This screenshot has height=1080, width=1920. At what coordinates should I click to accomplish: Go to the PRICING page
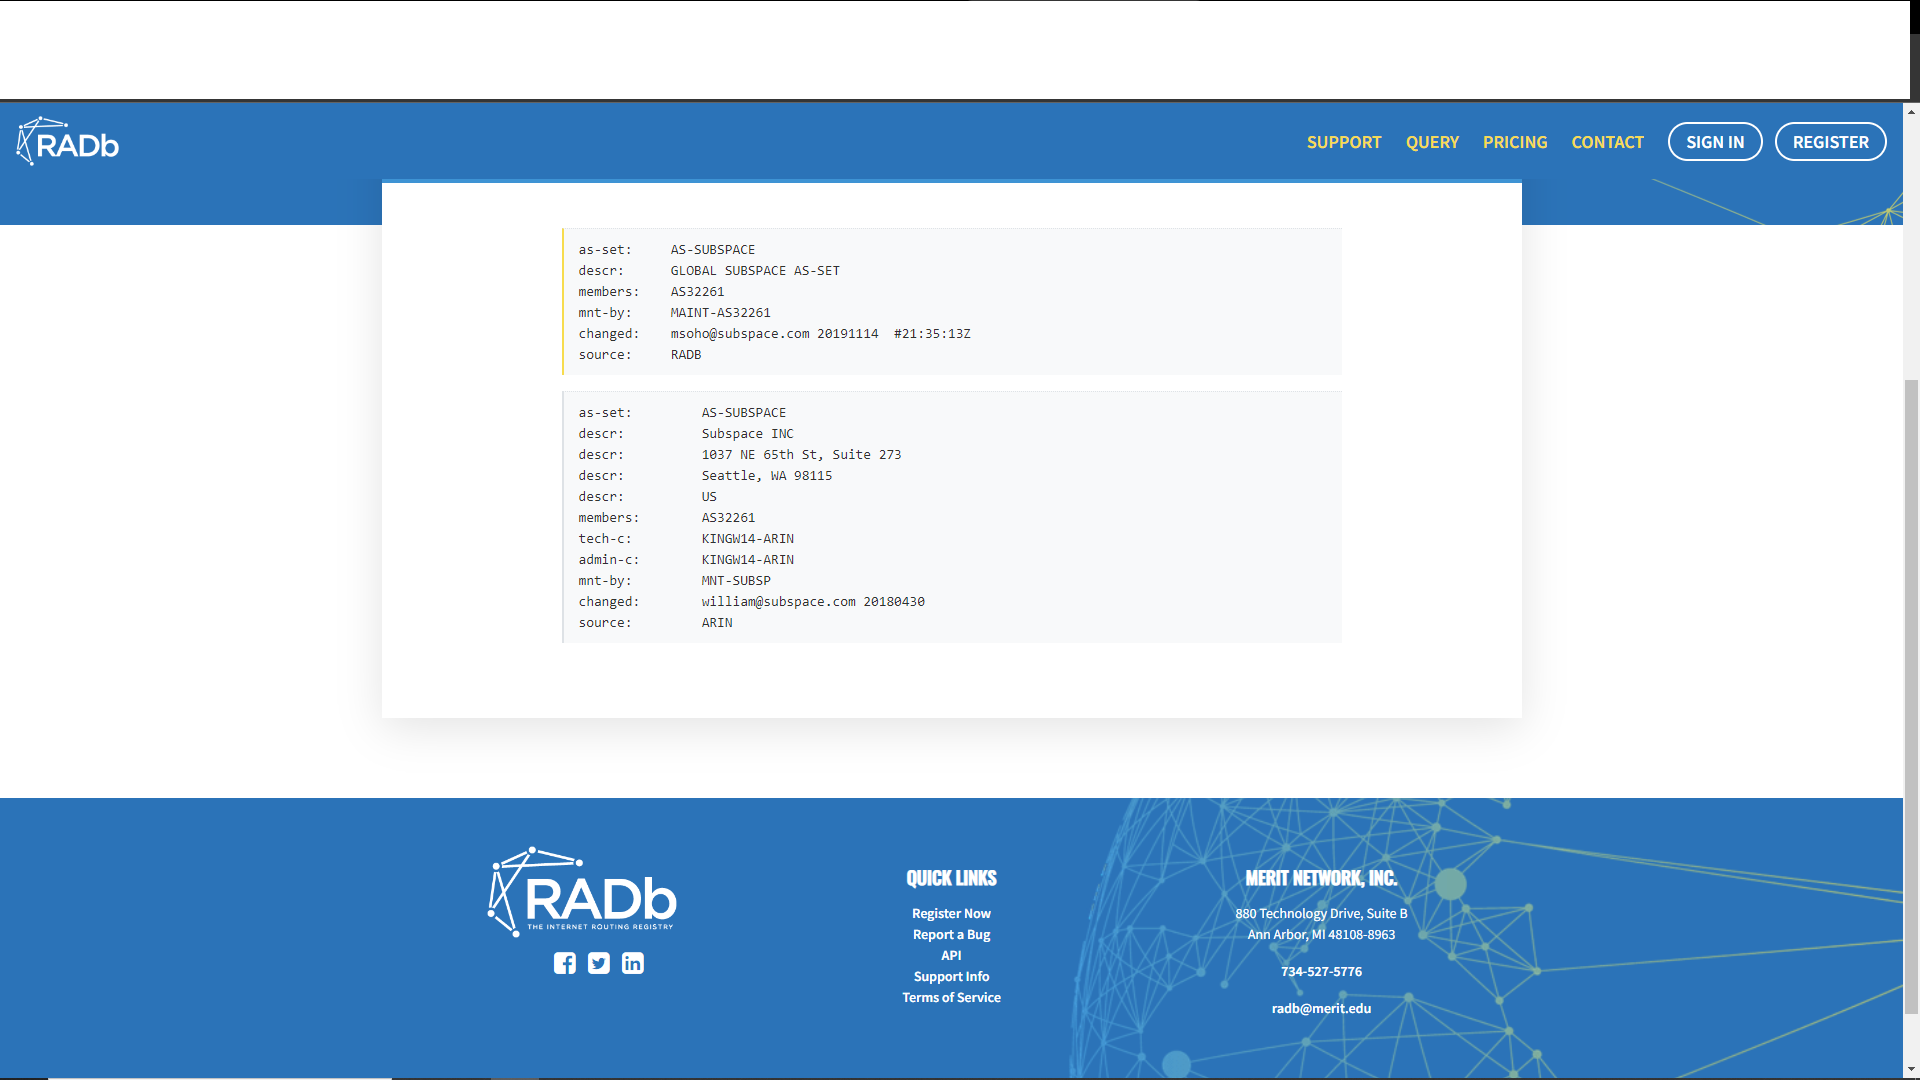click(1515, 142)
